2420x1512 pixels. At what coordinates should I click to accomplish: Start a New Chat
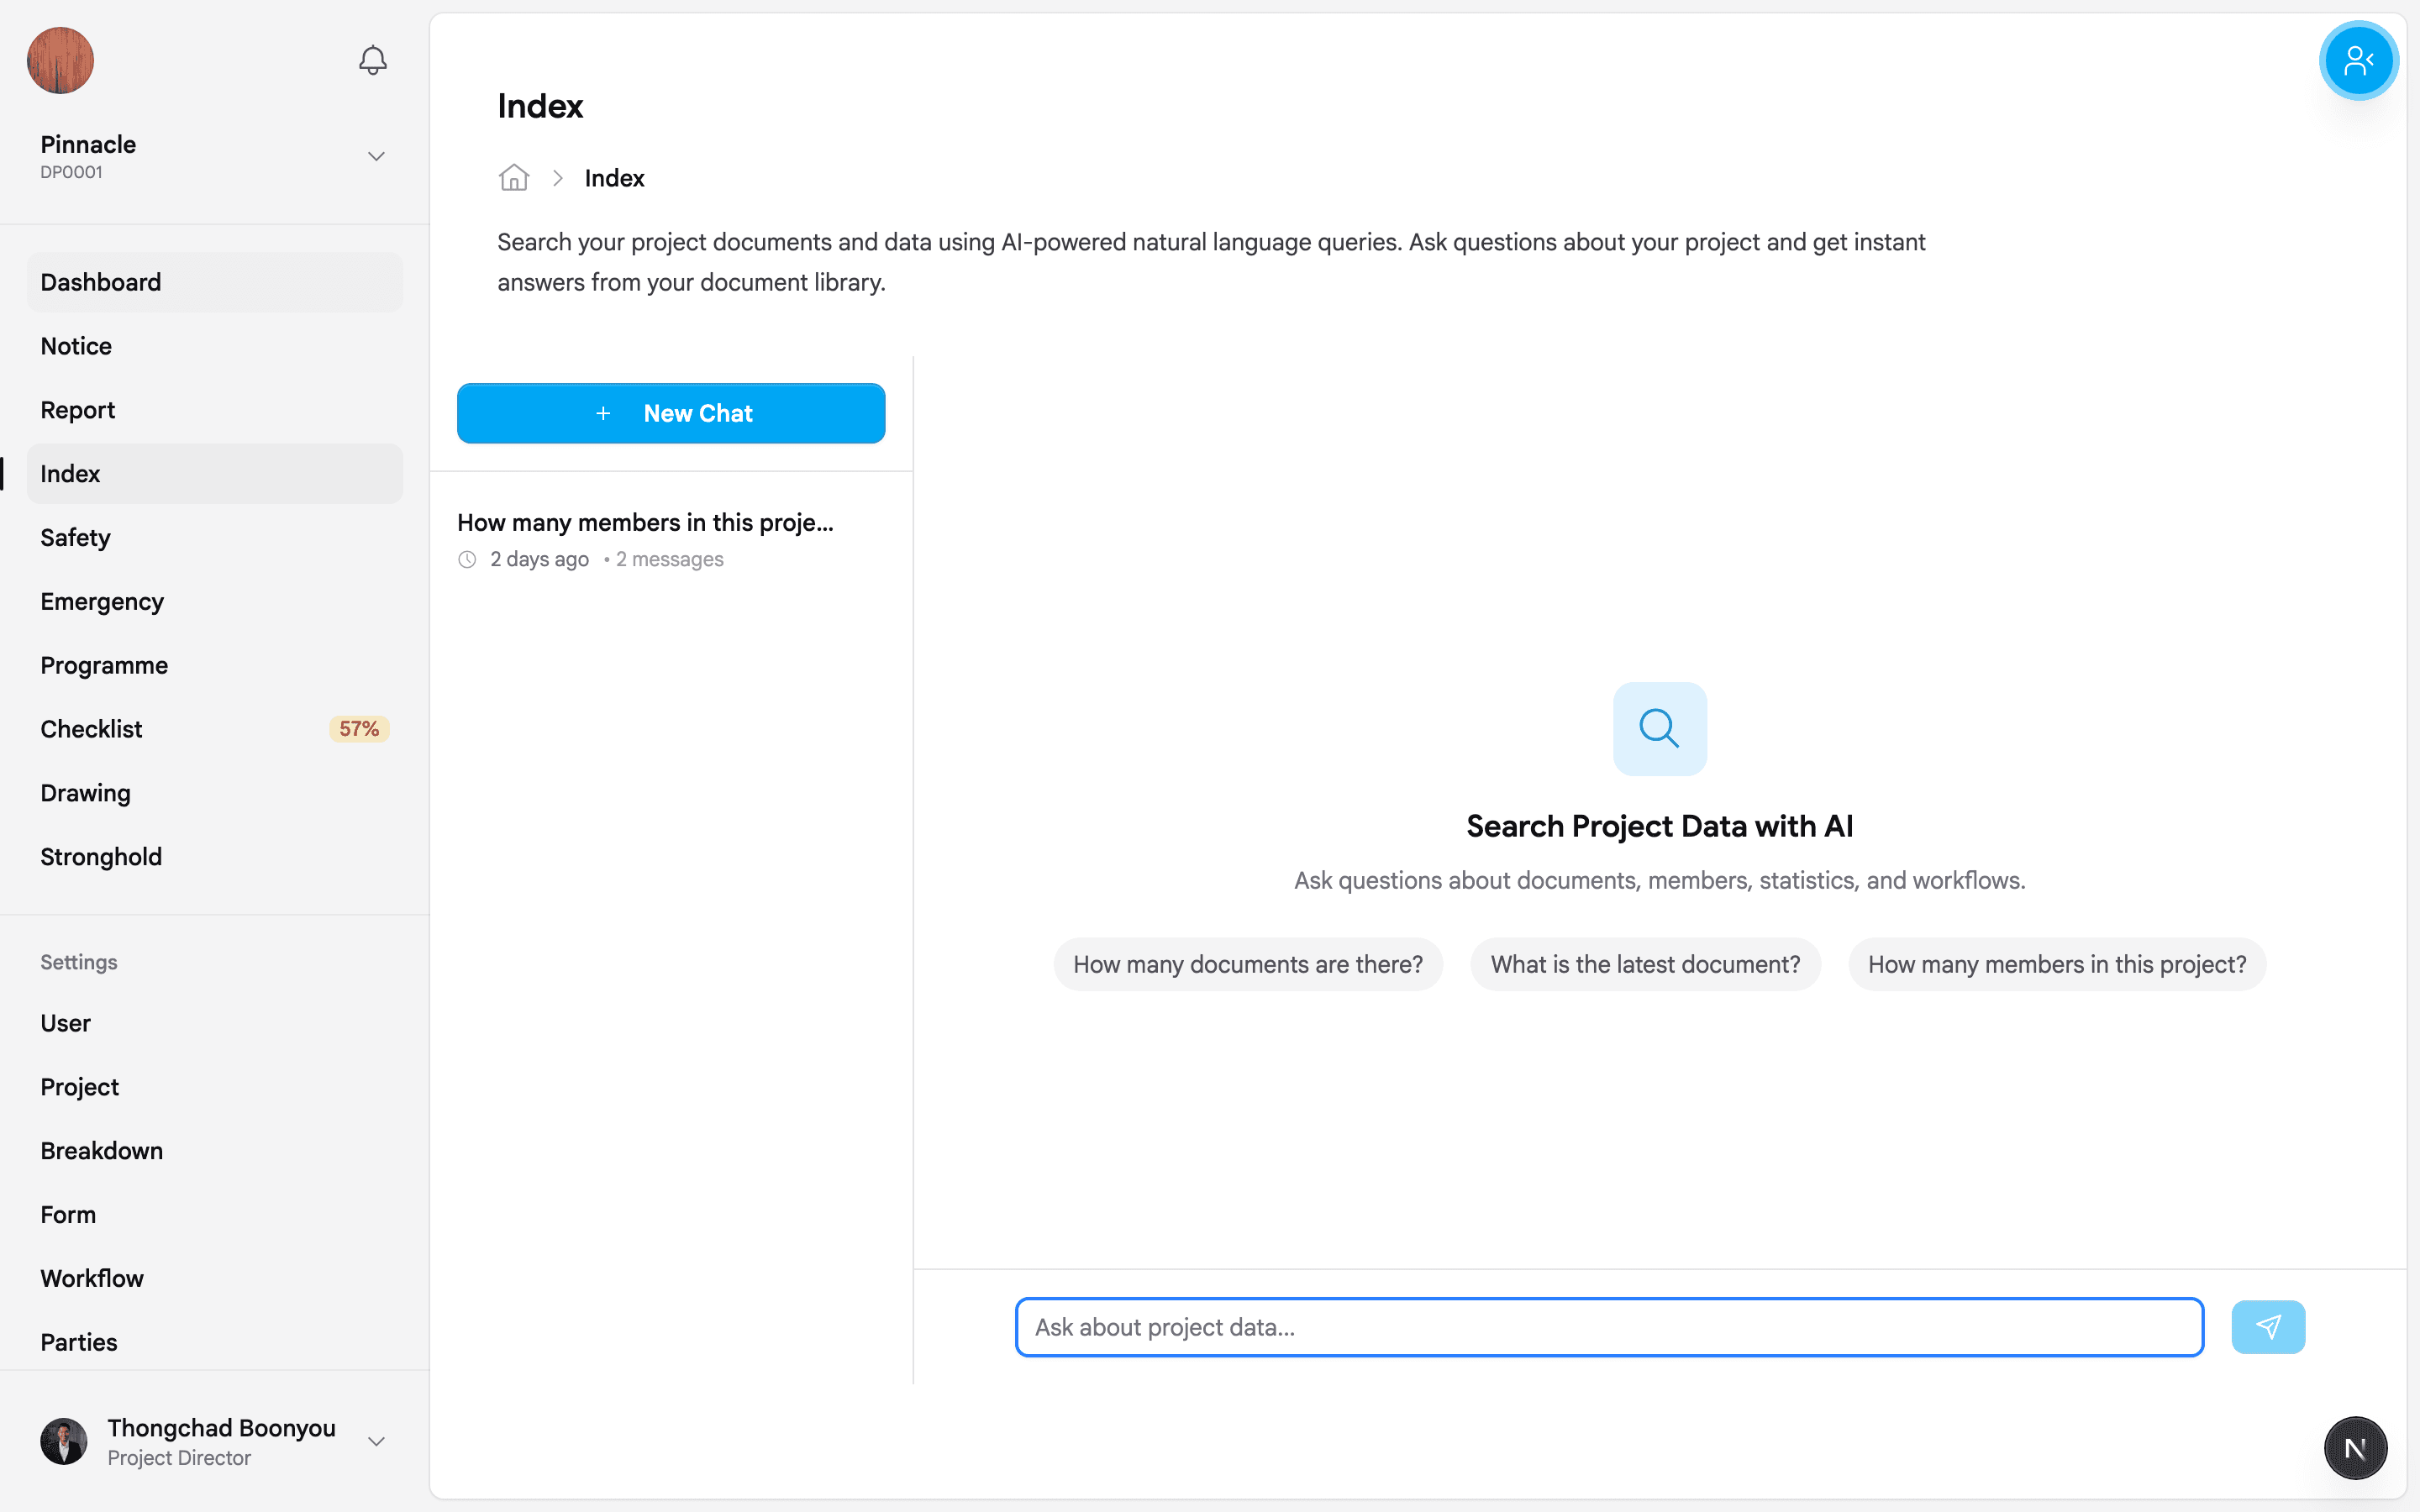tap(670, 413)
